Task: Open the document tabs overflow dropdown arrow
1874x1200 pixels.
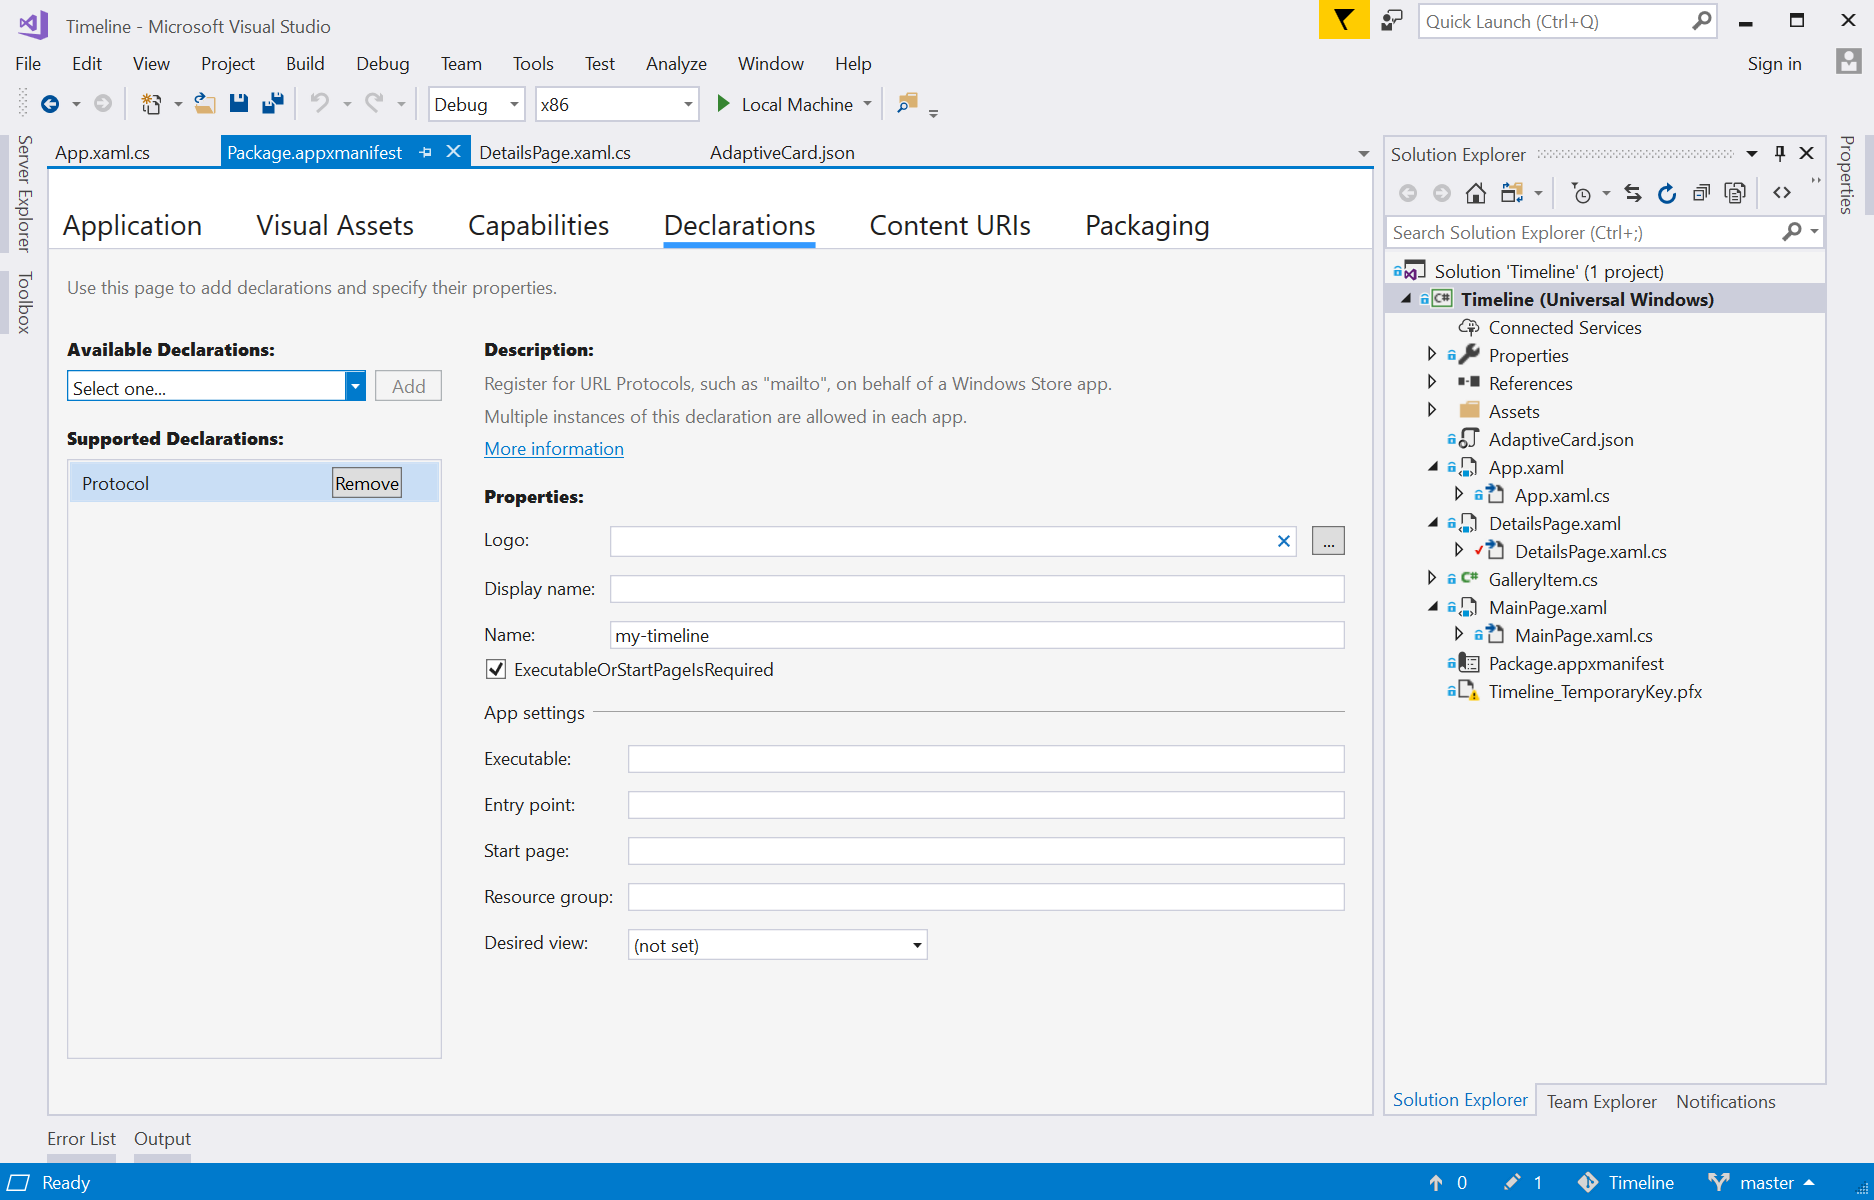Action: pyautogui.click(x=1363, y=154)
